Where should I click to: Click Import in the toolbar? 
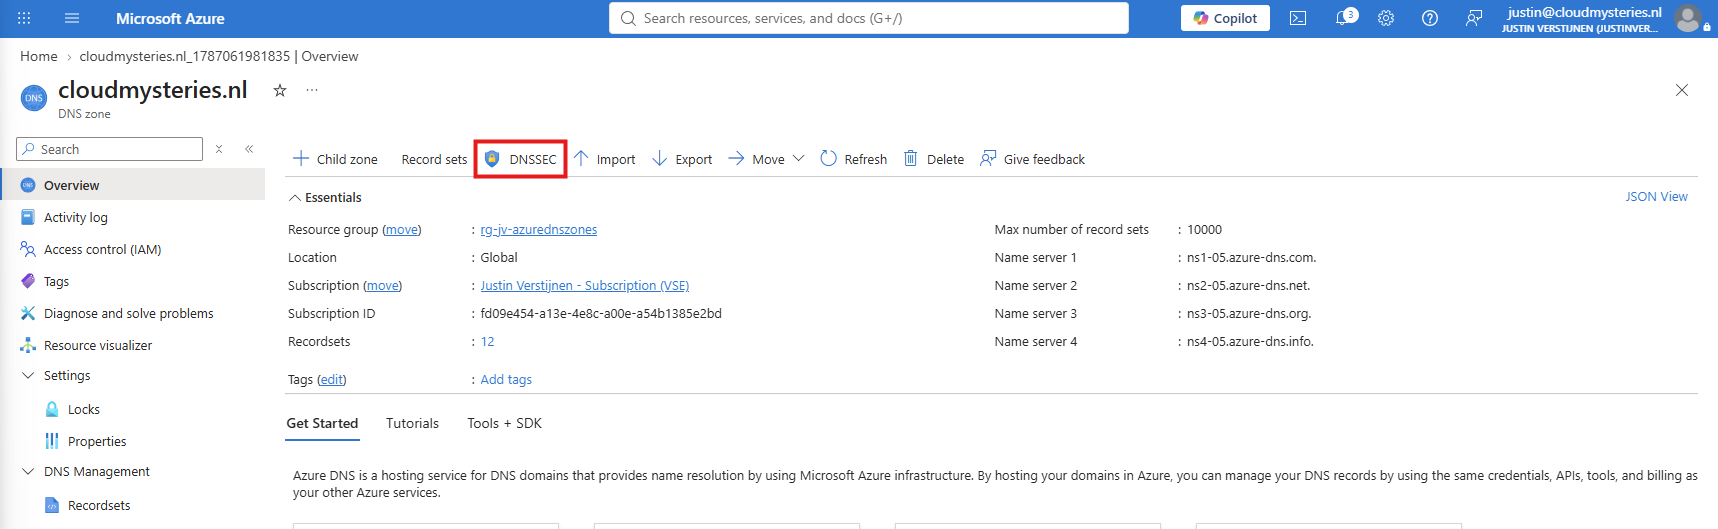click(604, 159)
